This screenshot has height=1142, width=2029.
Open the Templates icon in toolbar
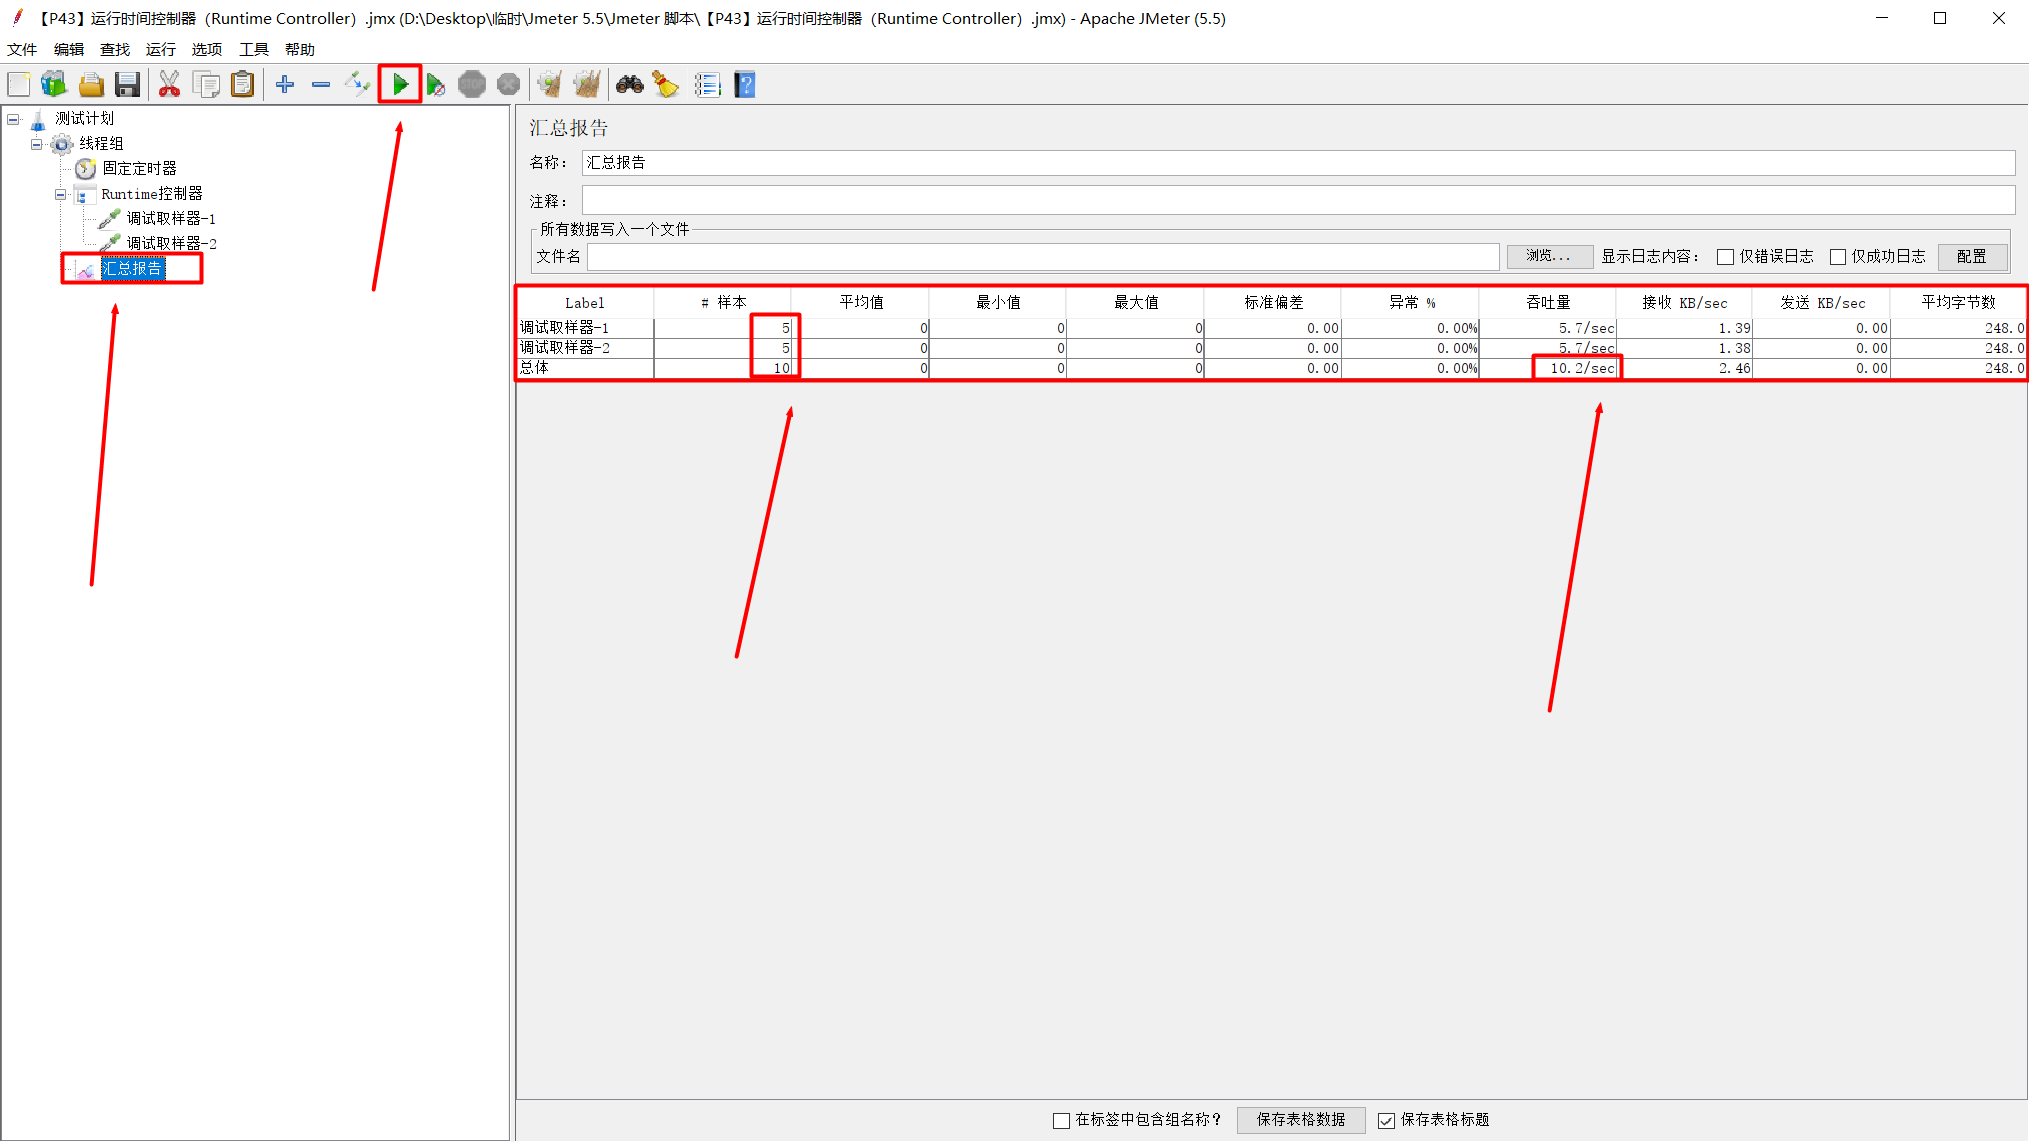pyautogui.click(x=54, y=85)
